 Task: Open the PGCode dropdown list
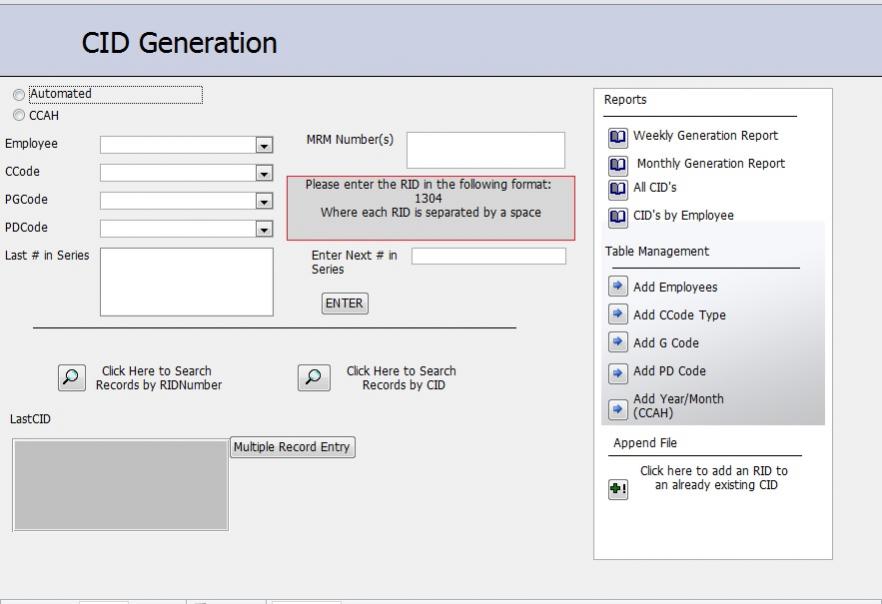[264, 201]
